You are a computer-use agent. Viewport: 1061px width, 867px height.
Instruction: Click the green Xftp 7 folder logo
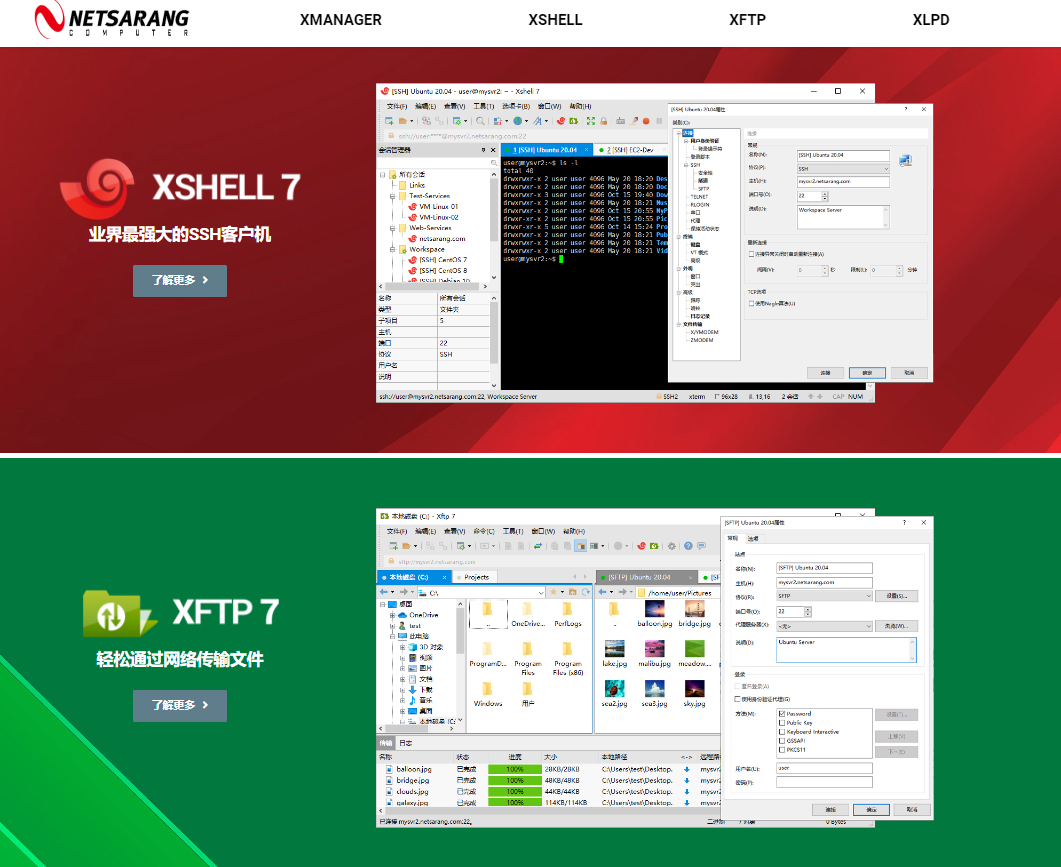(x=118, y=613)
